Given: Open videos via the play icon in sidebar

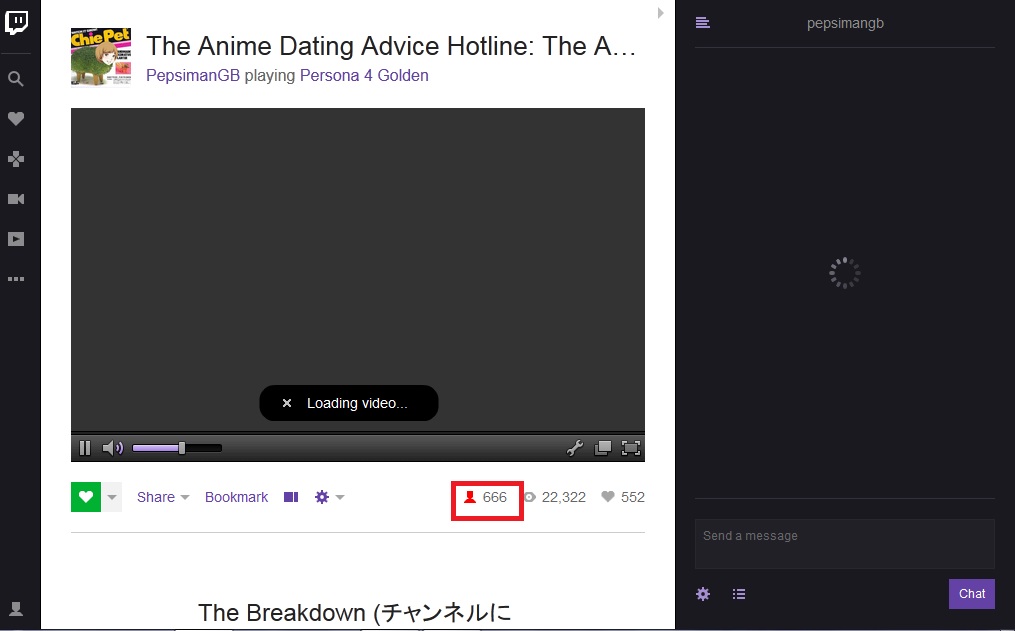Looking at the screenshot, I should pos(16,239).
